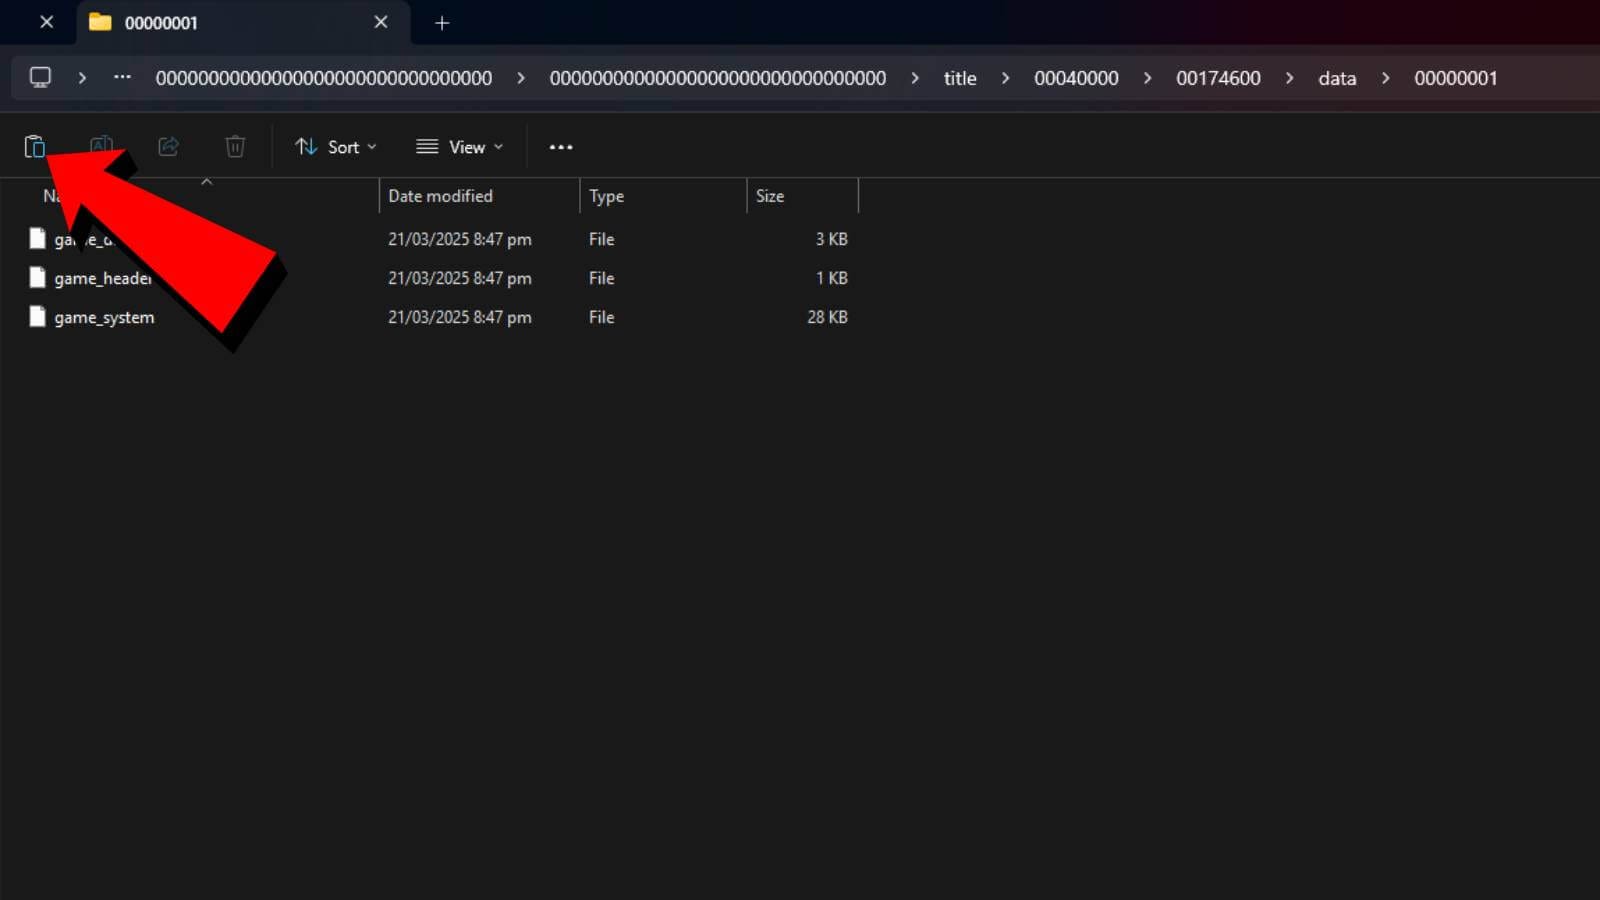Viewport: 1600px width, 900px height.
Task: Open the 00174600 breadcrumb folder
Action: click(x=1218, y=77)
